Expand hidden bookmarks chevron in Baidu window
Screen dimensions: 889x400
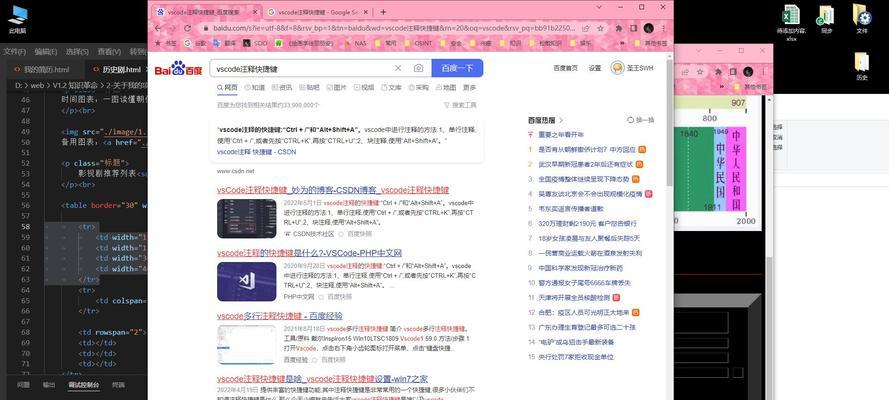pyautogui.click(x=624, y=42)
